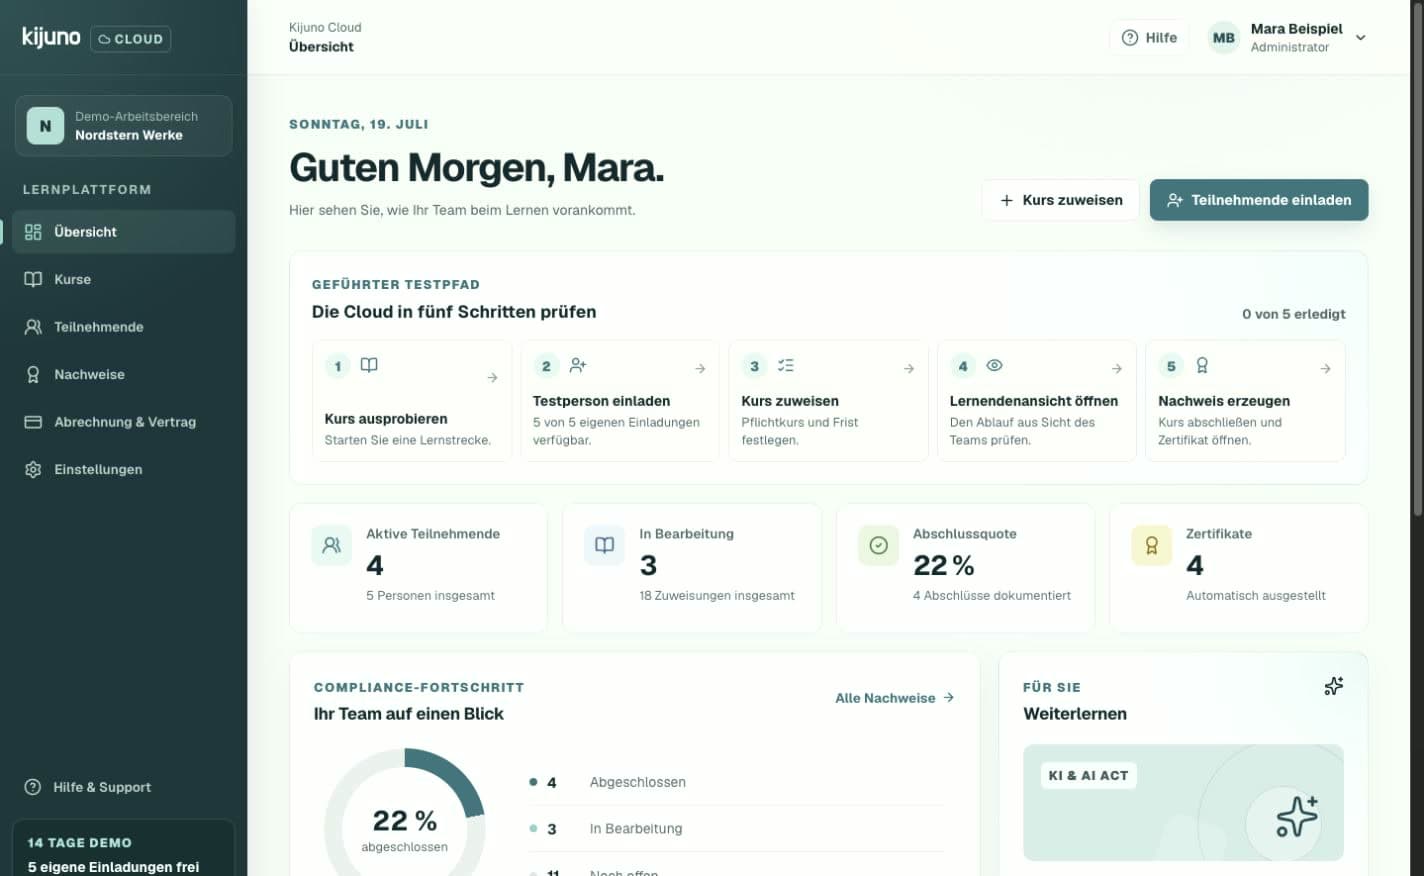The image size is (1424, 876).
Task: Click the plus icon on Kurs zuweisen
Action: point(1006,200)
